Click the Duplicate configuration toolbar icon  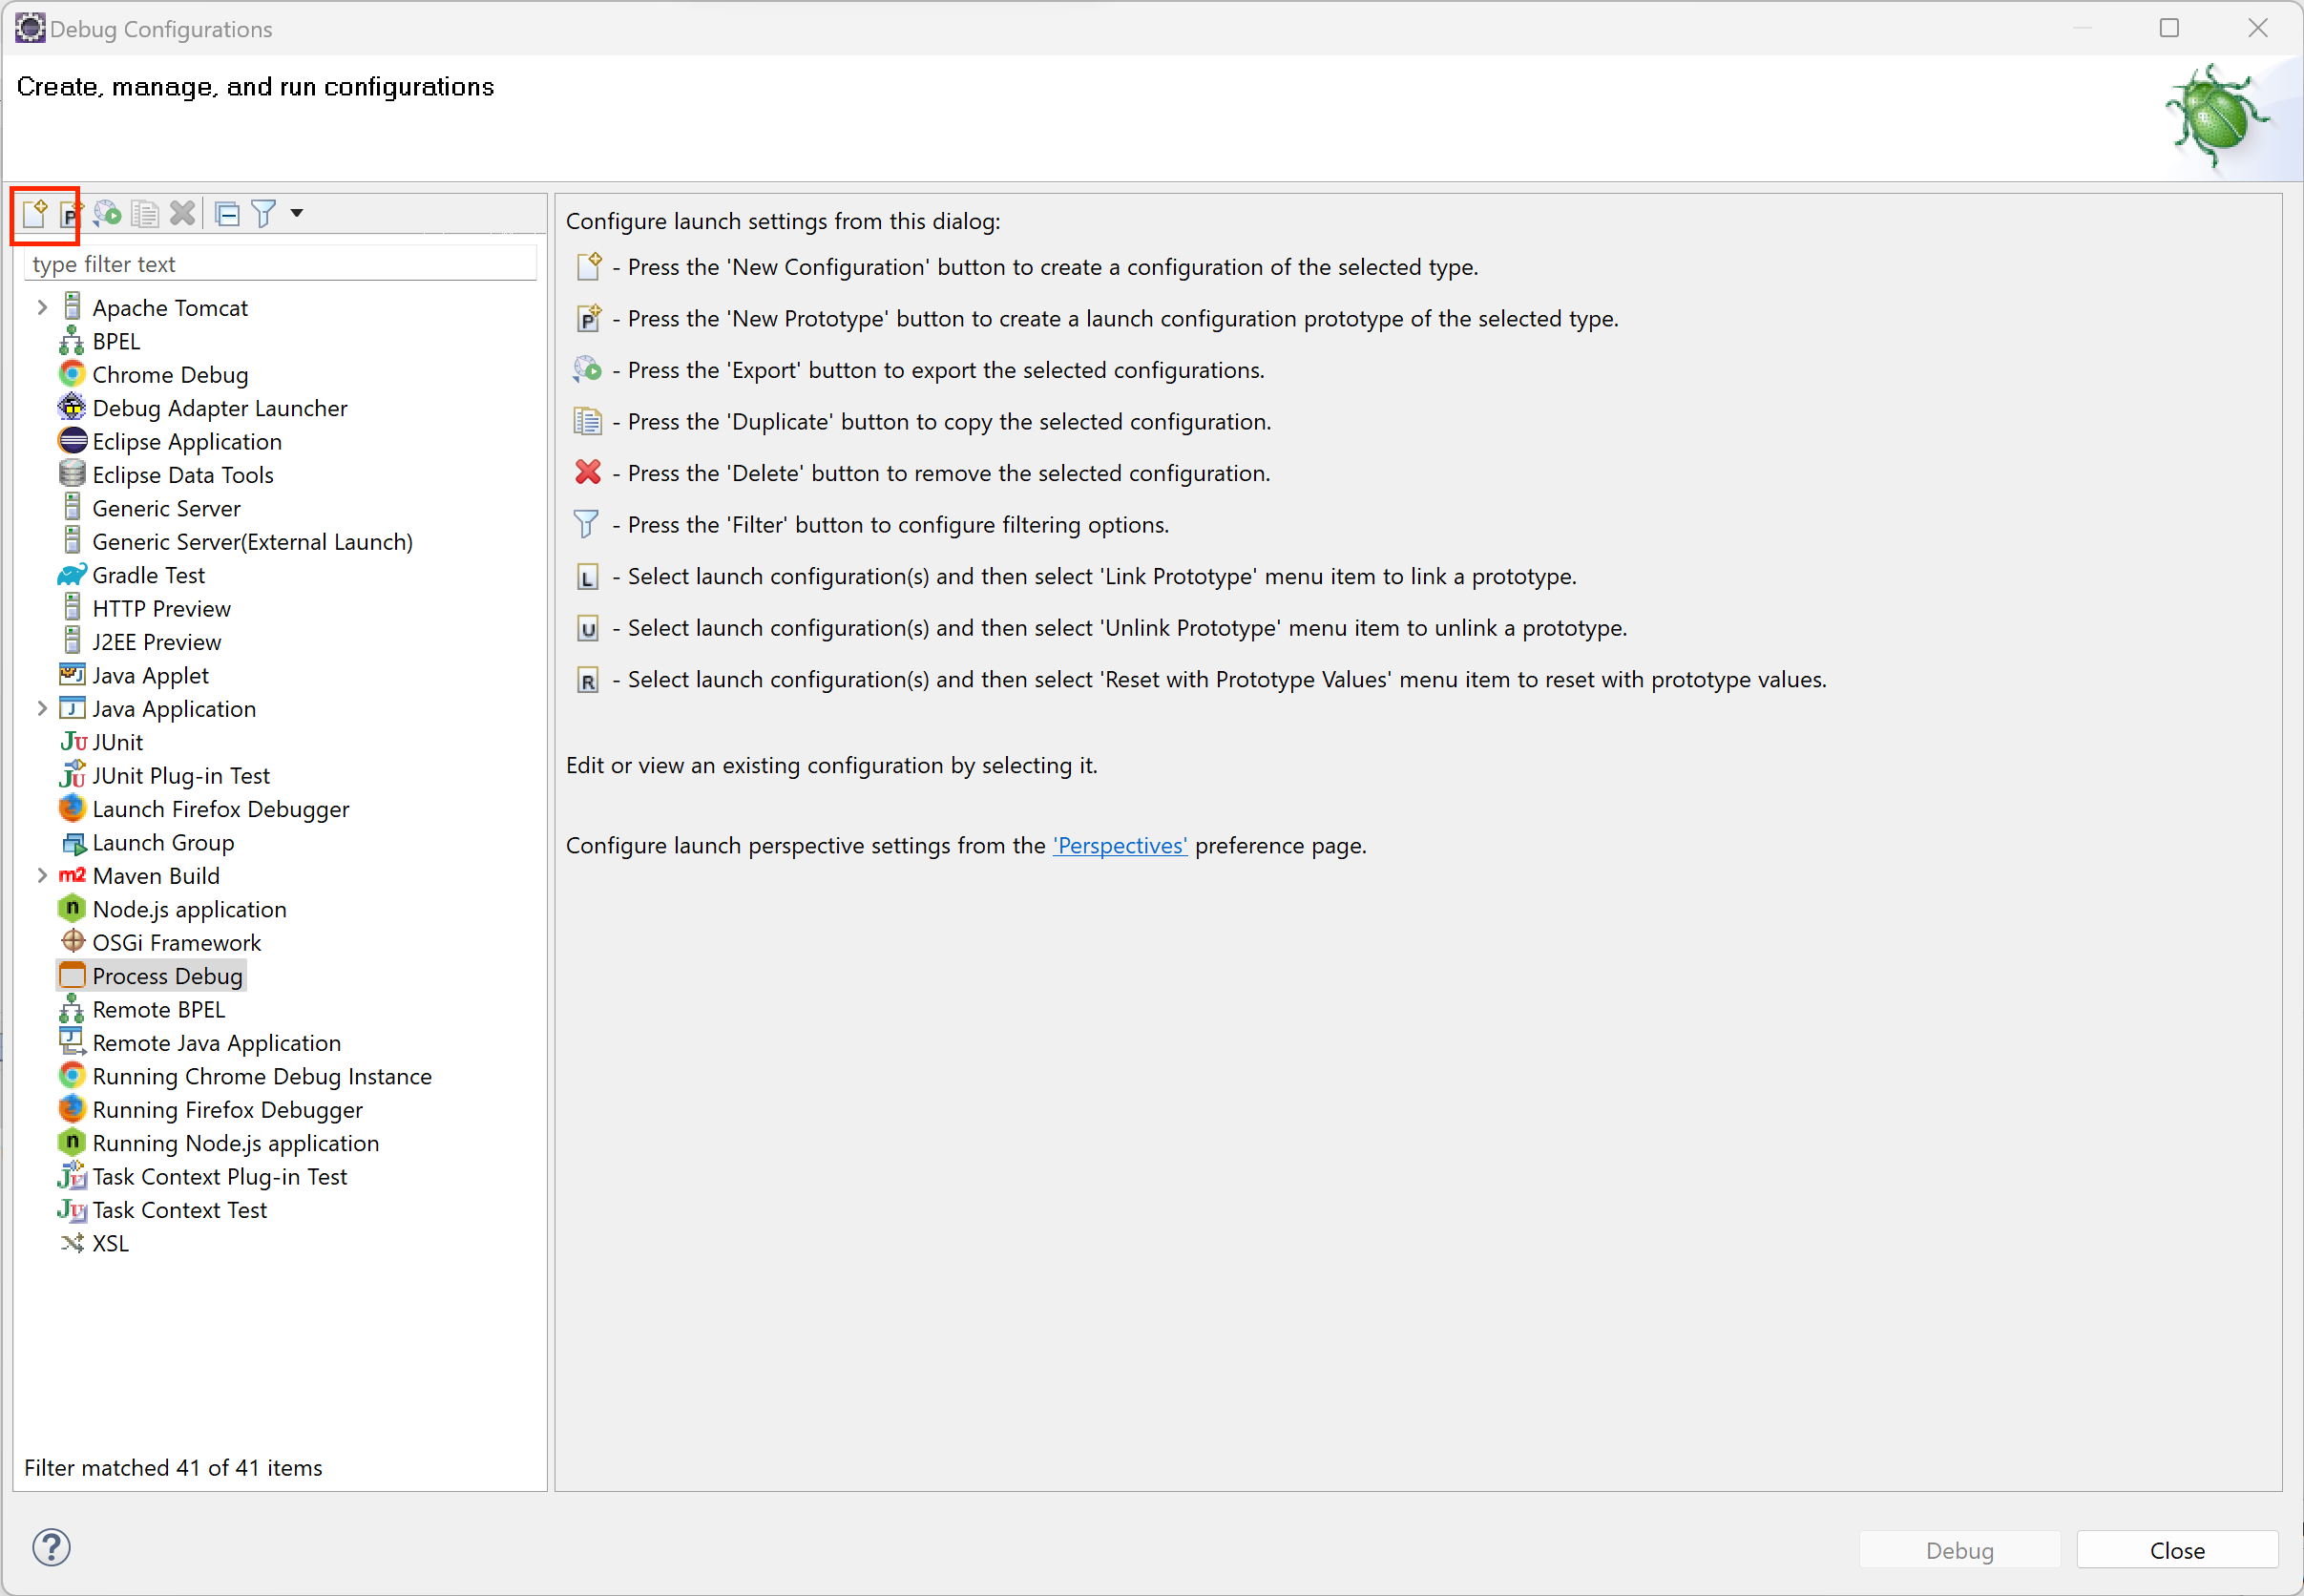[x=145, y=213]
